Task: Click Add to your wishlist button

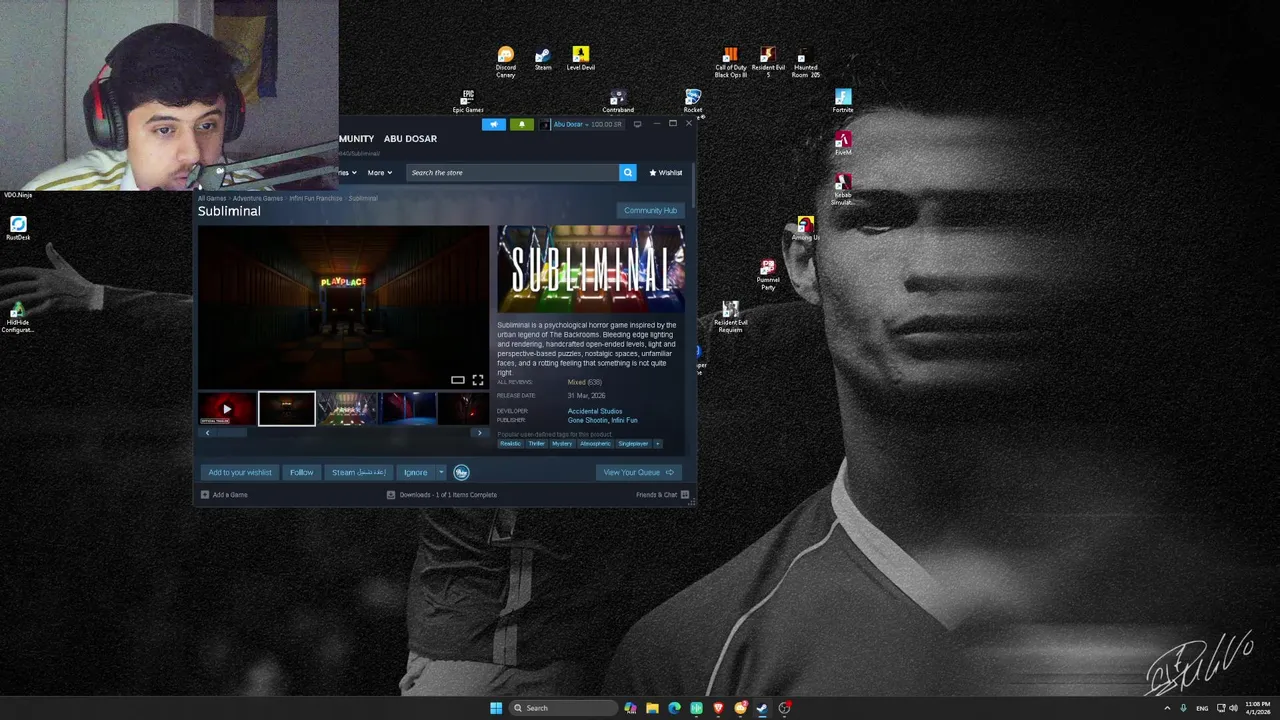Action: (240, 472)
